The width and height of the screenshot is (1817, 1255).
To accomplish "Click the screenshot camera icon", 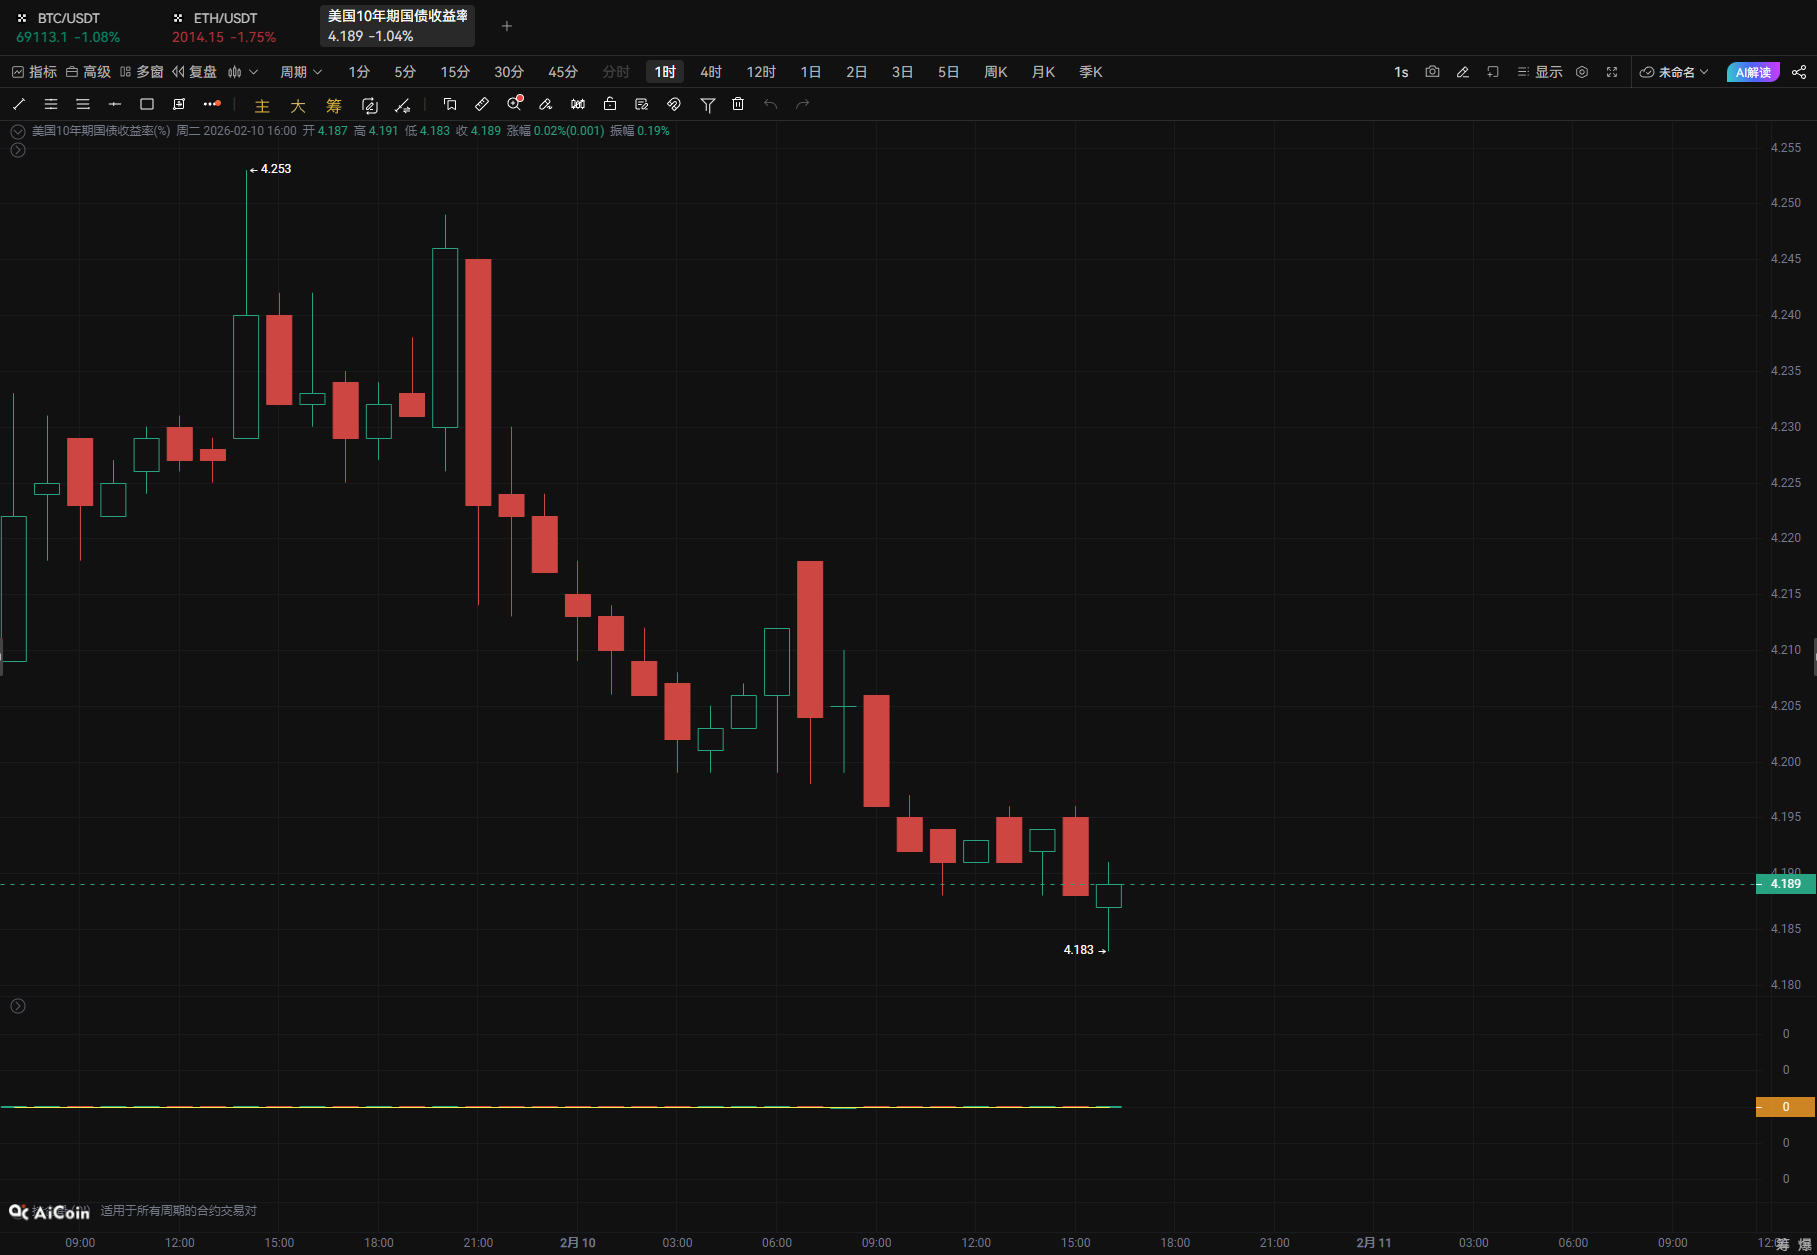I will click(x=1432, y=72).
